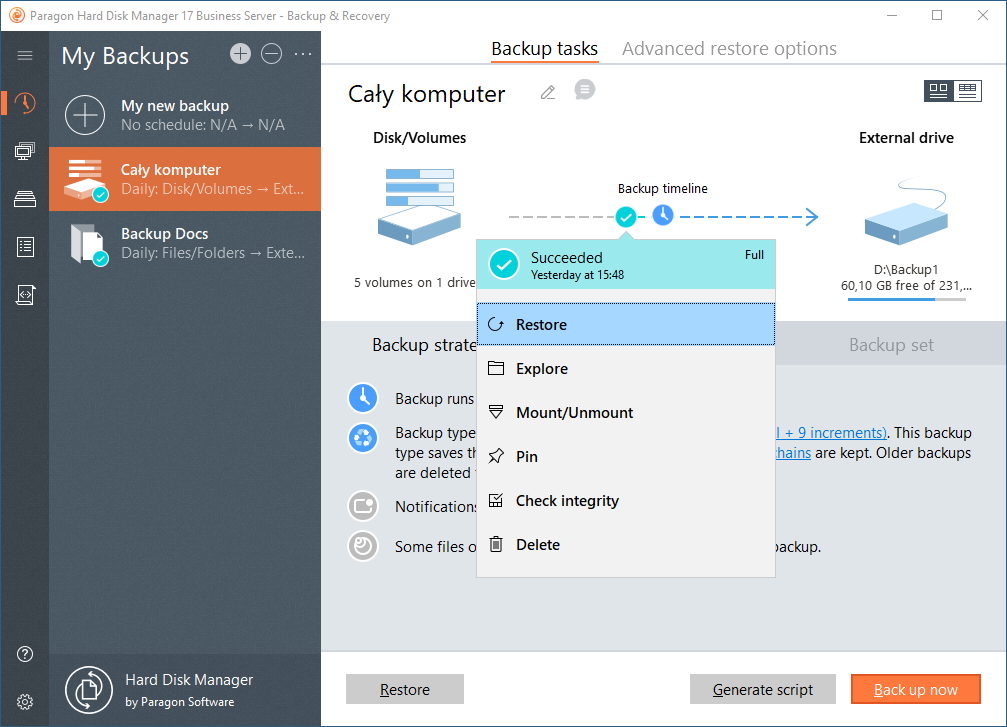The image size is (1007, 727).
Task: Select the succeeded backup point on the timeline
Action: tap(626, 217)
